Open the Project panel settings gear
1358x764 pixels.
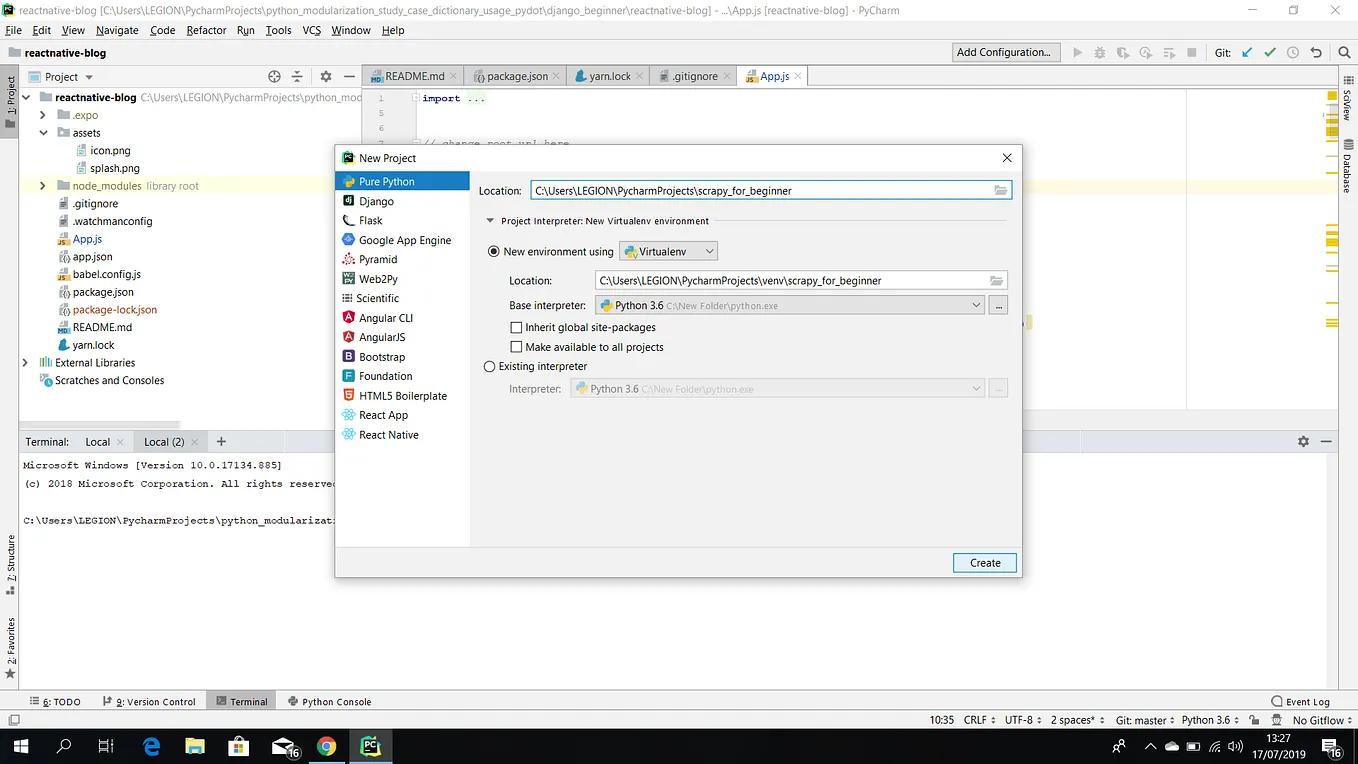tap(325, 76)
